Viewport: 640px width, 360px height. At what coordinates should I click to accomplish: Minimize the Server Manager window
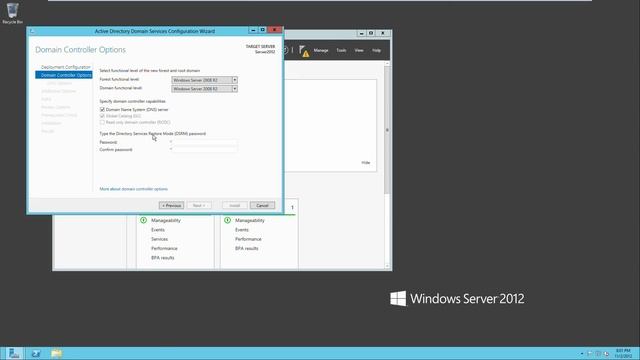tap(361, 33)
